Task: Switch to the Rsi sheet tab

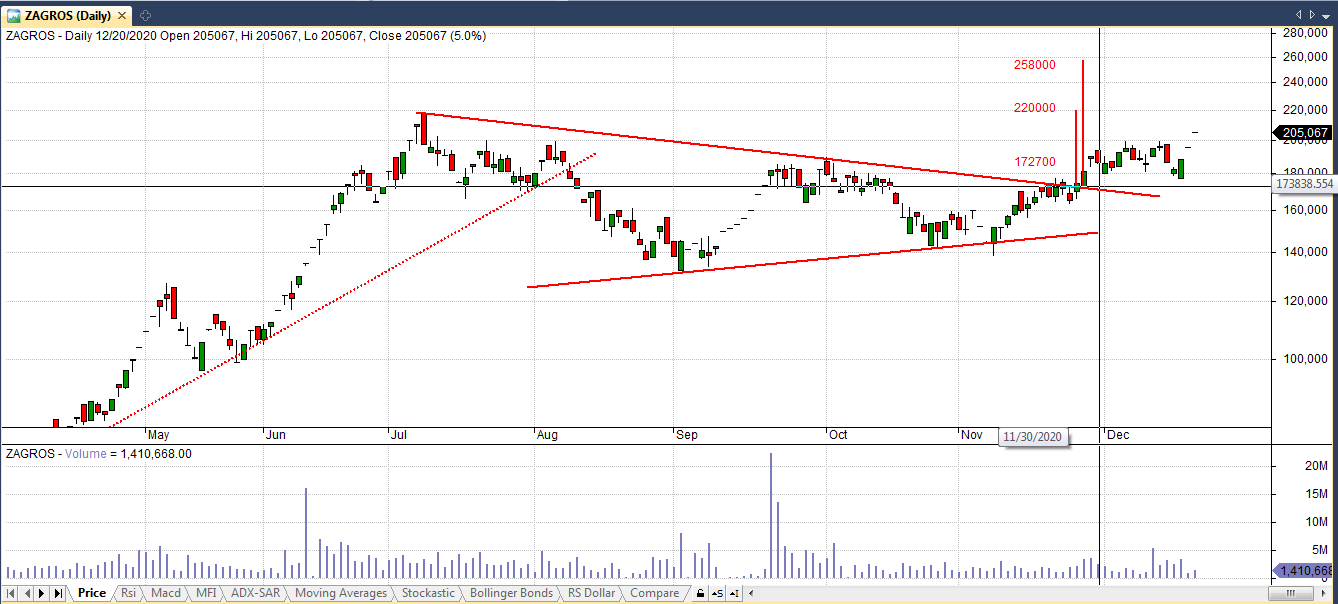Action: pyautogui.click(x=128, y=593)
